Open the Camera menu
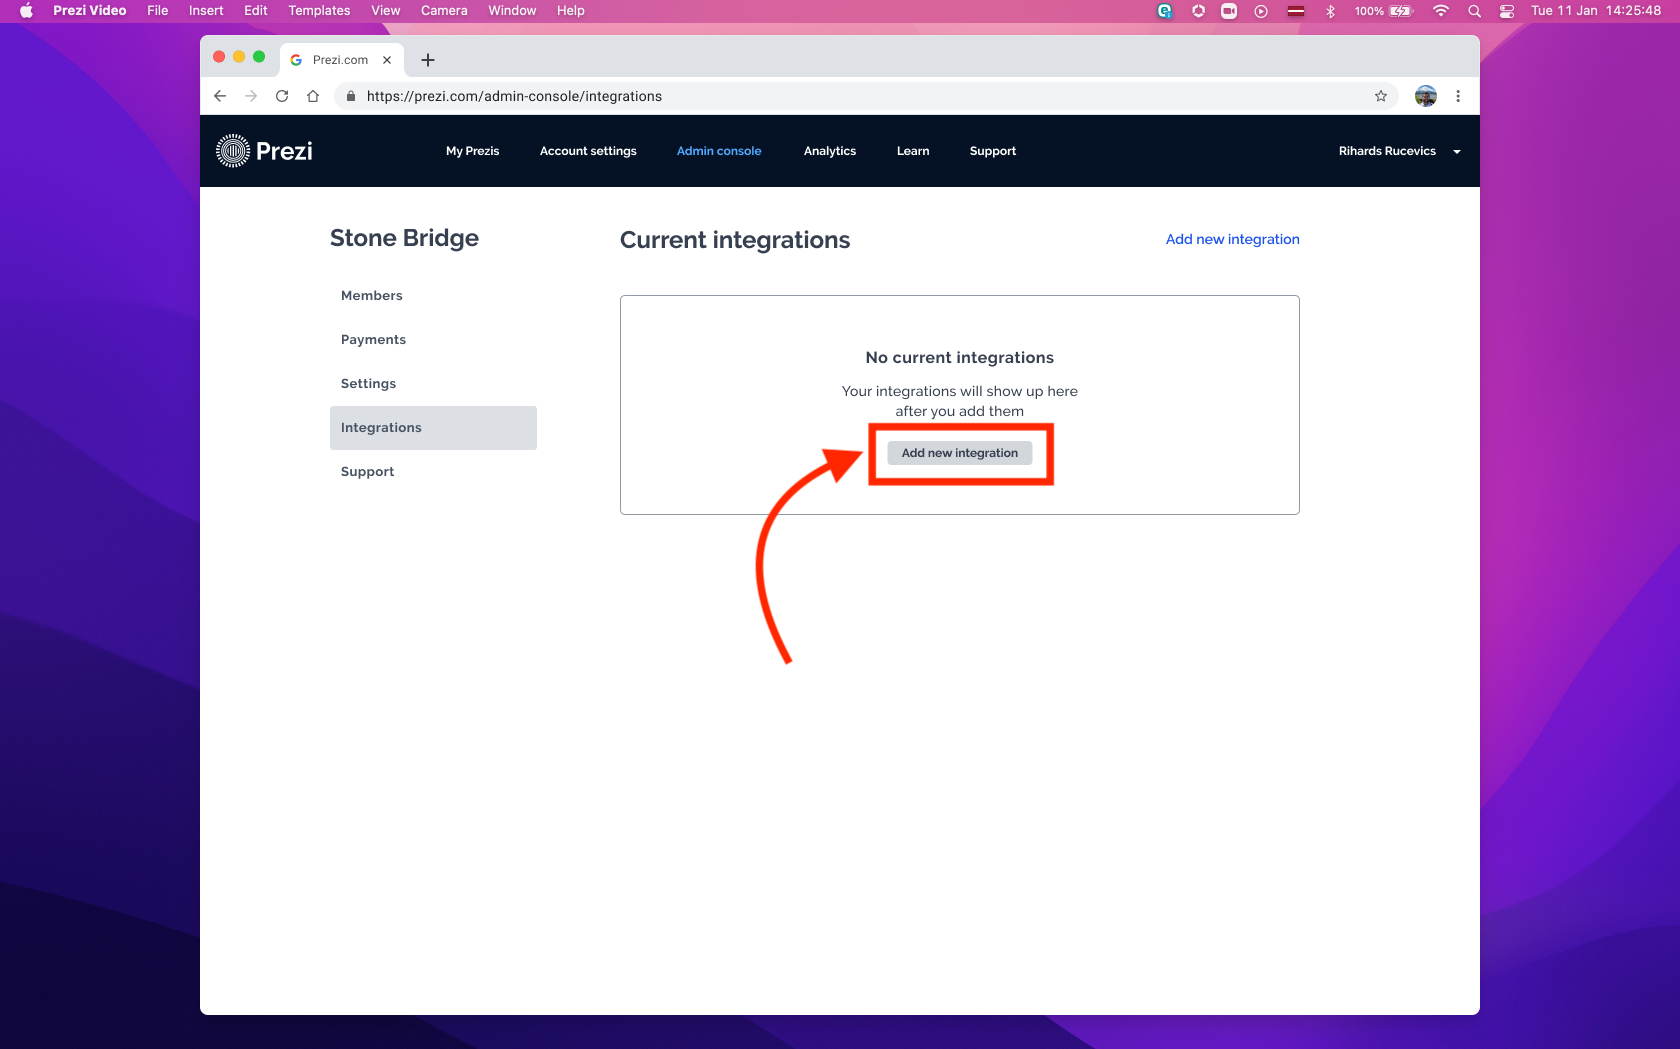The image size is (1680, 1049). 443,11
